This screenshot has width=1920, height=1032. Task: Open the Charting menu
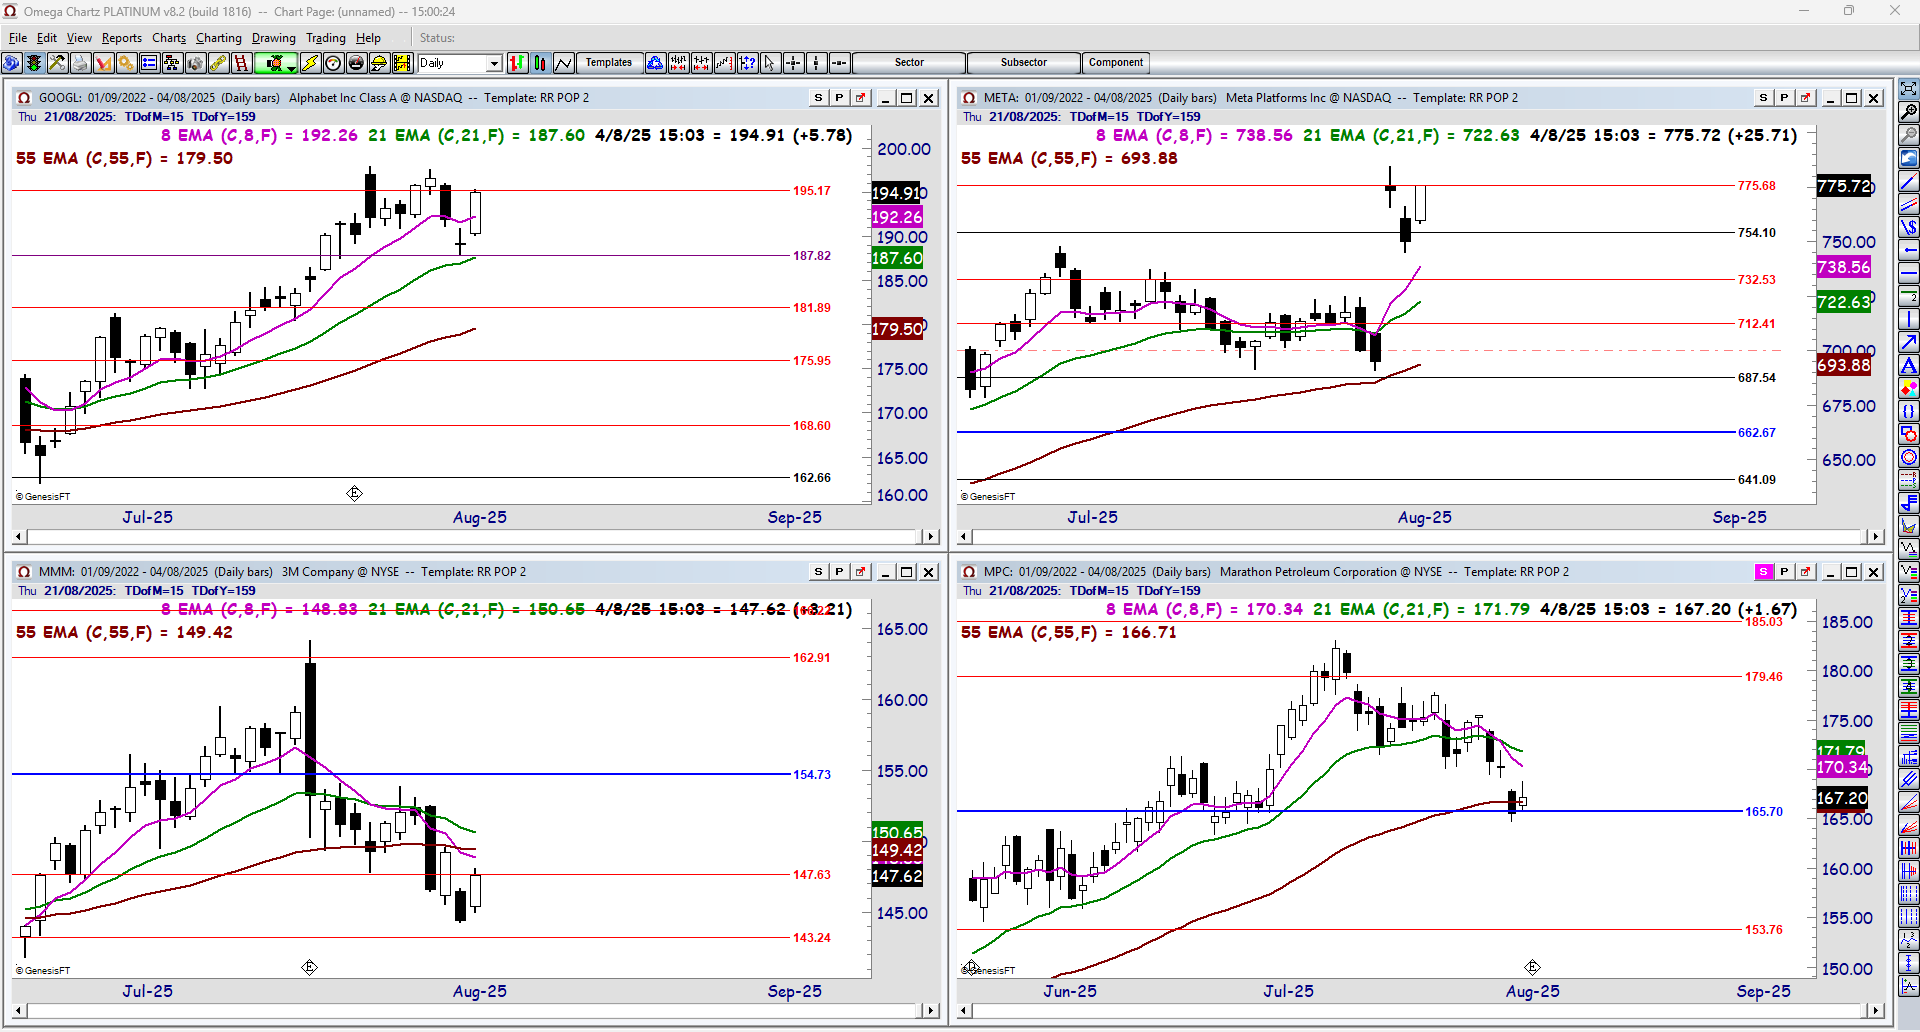[219, 38]
